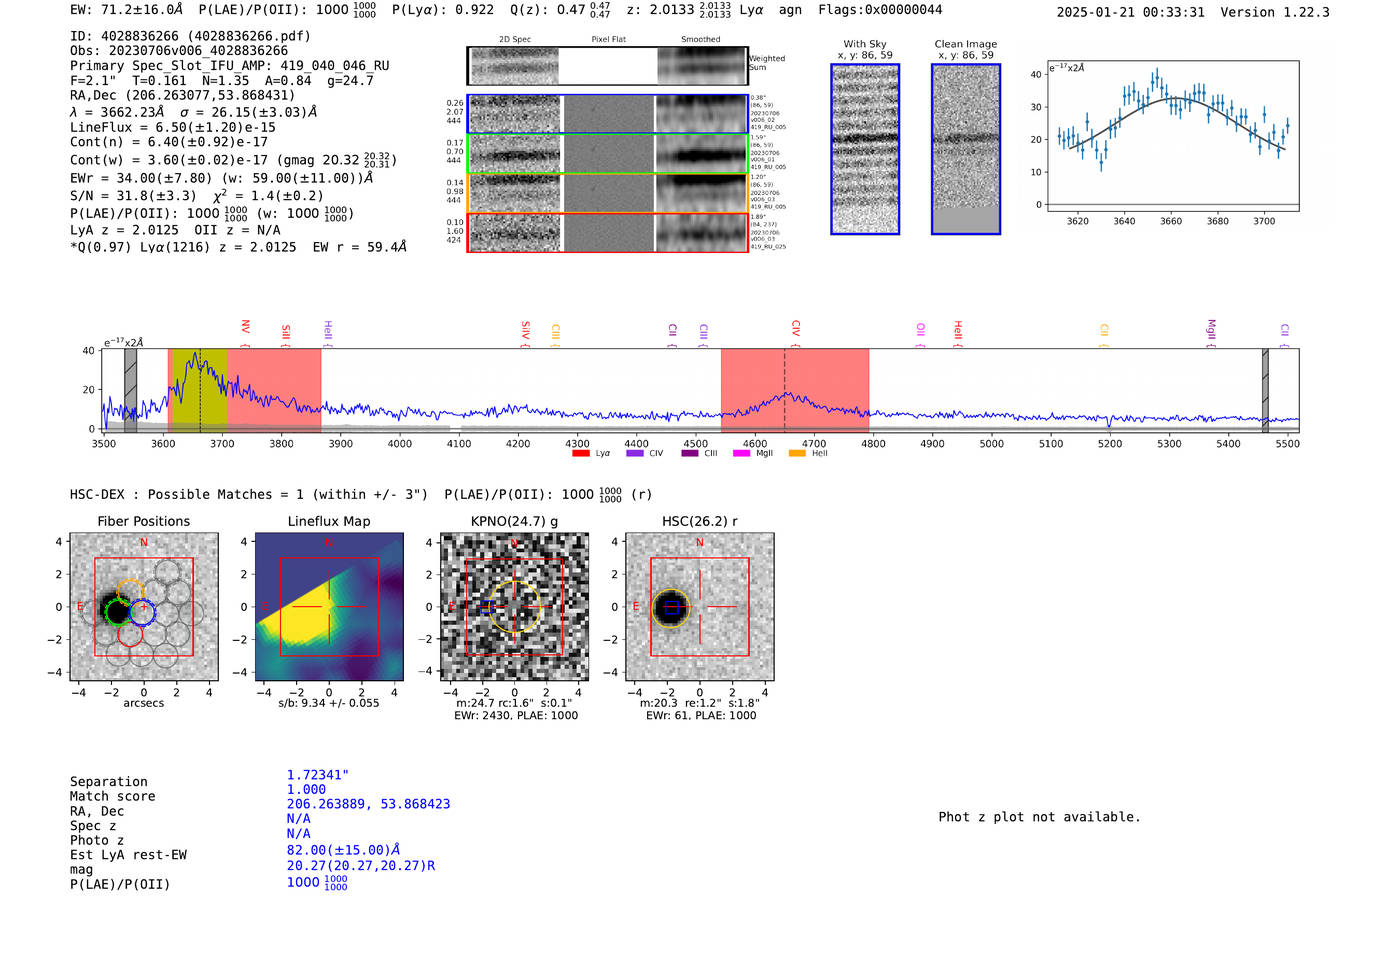This screenshot has width=1400, height=953.
Task: View the HSC(26.2) r image
Action: [x=699, y=607]
